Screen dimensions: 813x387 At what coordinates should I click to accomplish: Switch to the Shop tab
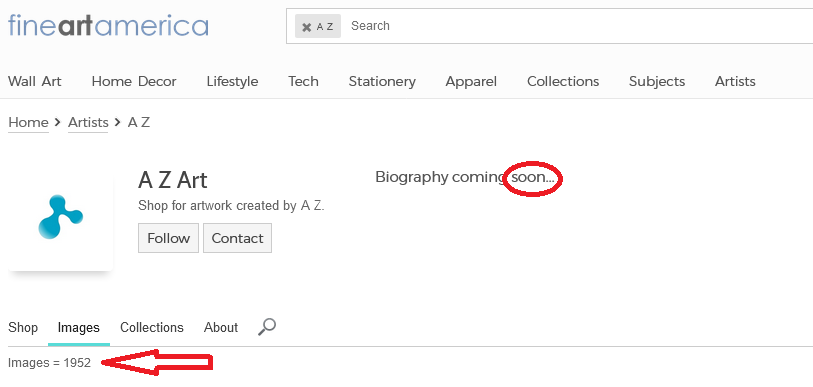pos(23,328)
